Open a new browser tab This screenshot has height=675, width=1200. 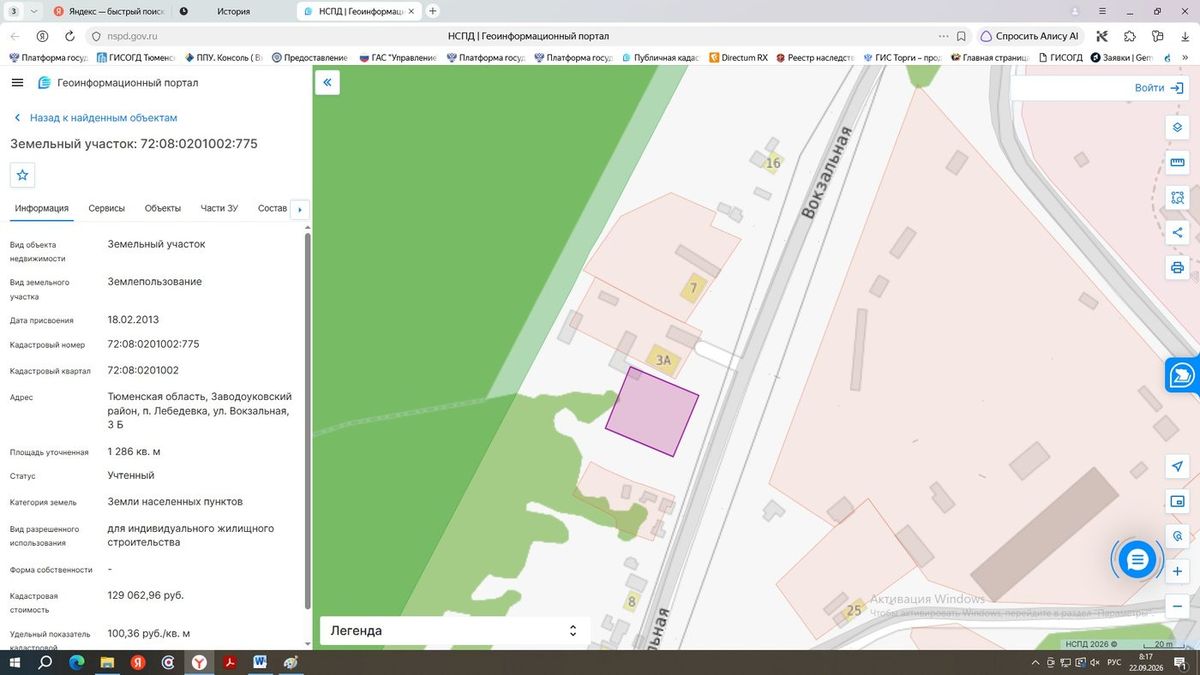433,11
